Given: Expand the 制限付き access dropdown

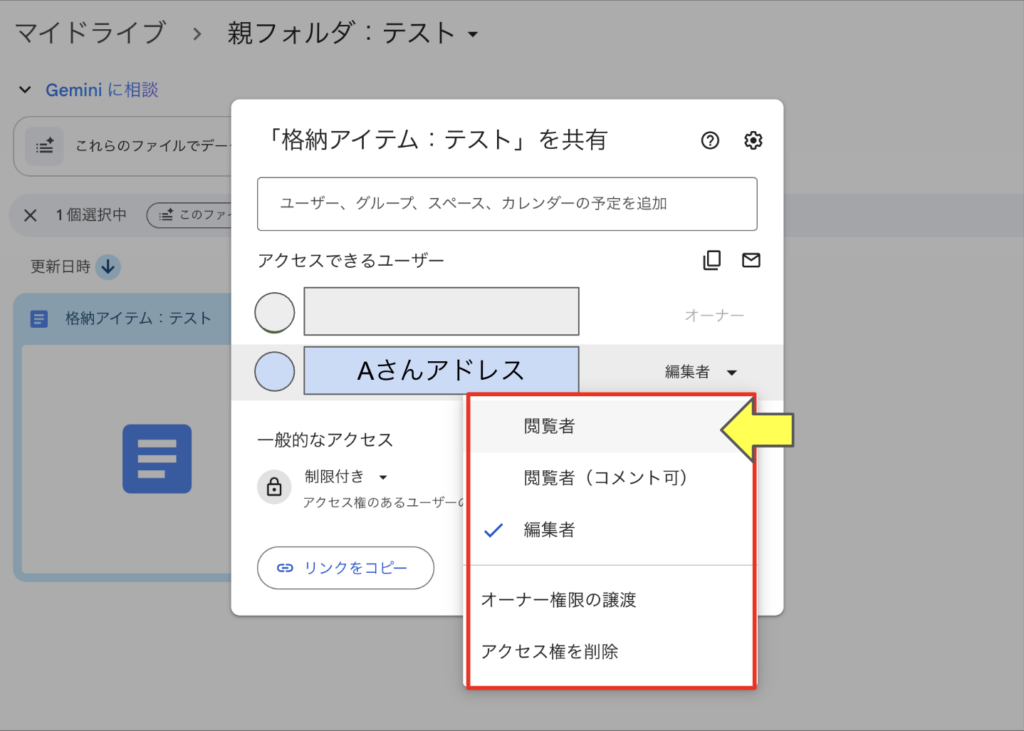Looking at the screenshot, I should (345, 477).
